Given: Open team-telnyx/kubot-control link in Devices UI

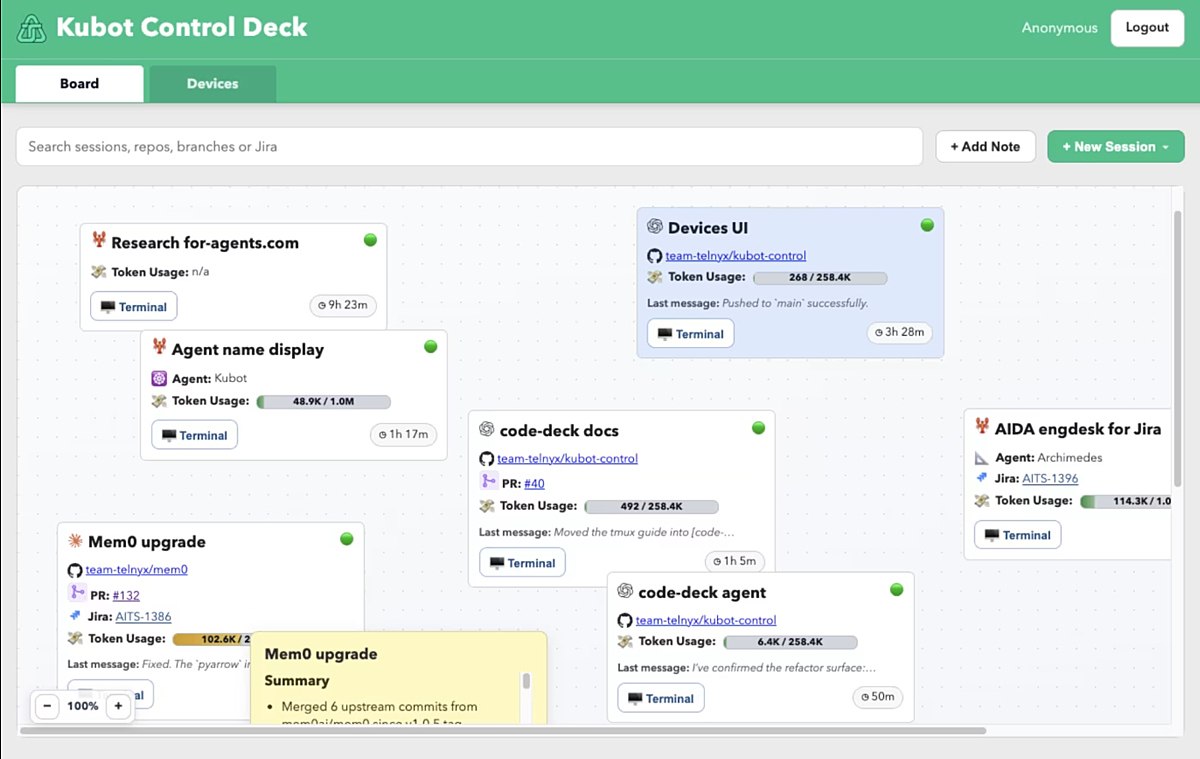Looking at the screenshot, I should pyautogui.click(x=736, y=255).
